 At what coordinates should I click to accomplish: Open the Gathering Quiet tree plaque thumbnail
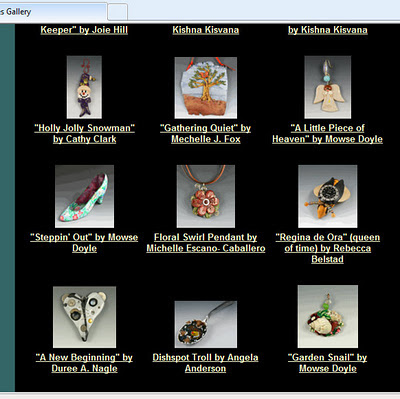click(x=206, y=88)
